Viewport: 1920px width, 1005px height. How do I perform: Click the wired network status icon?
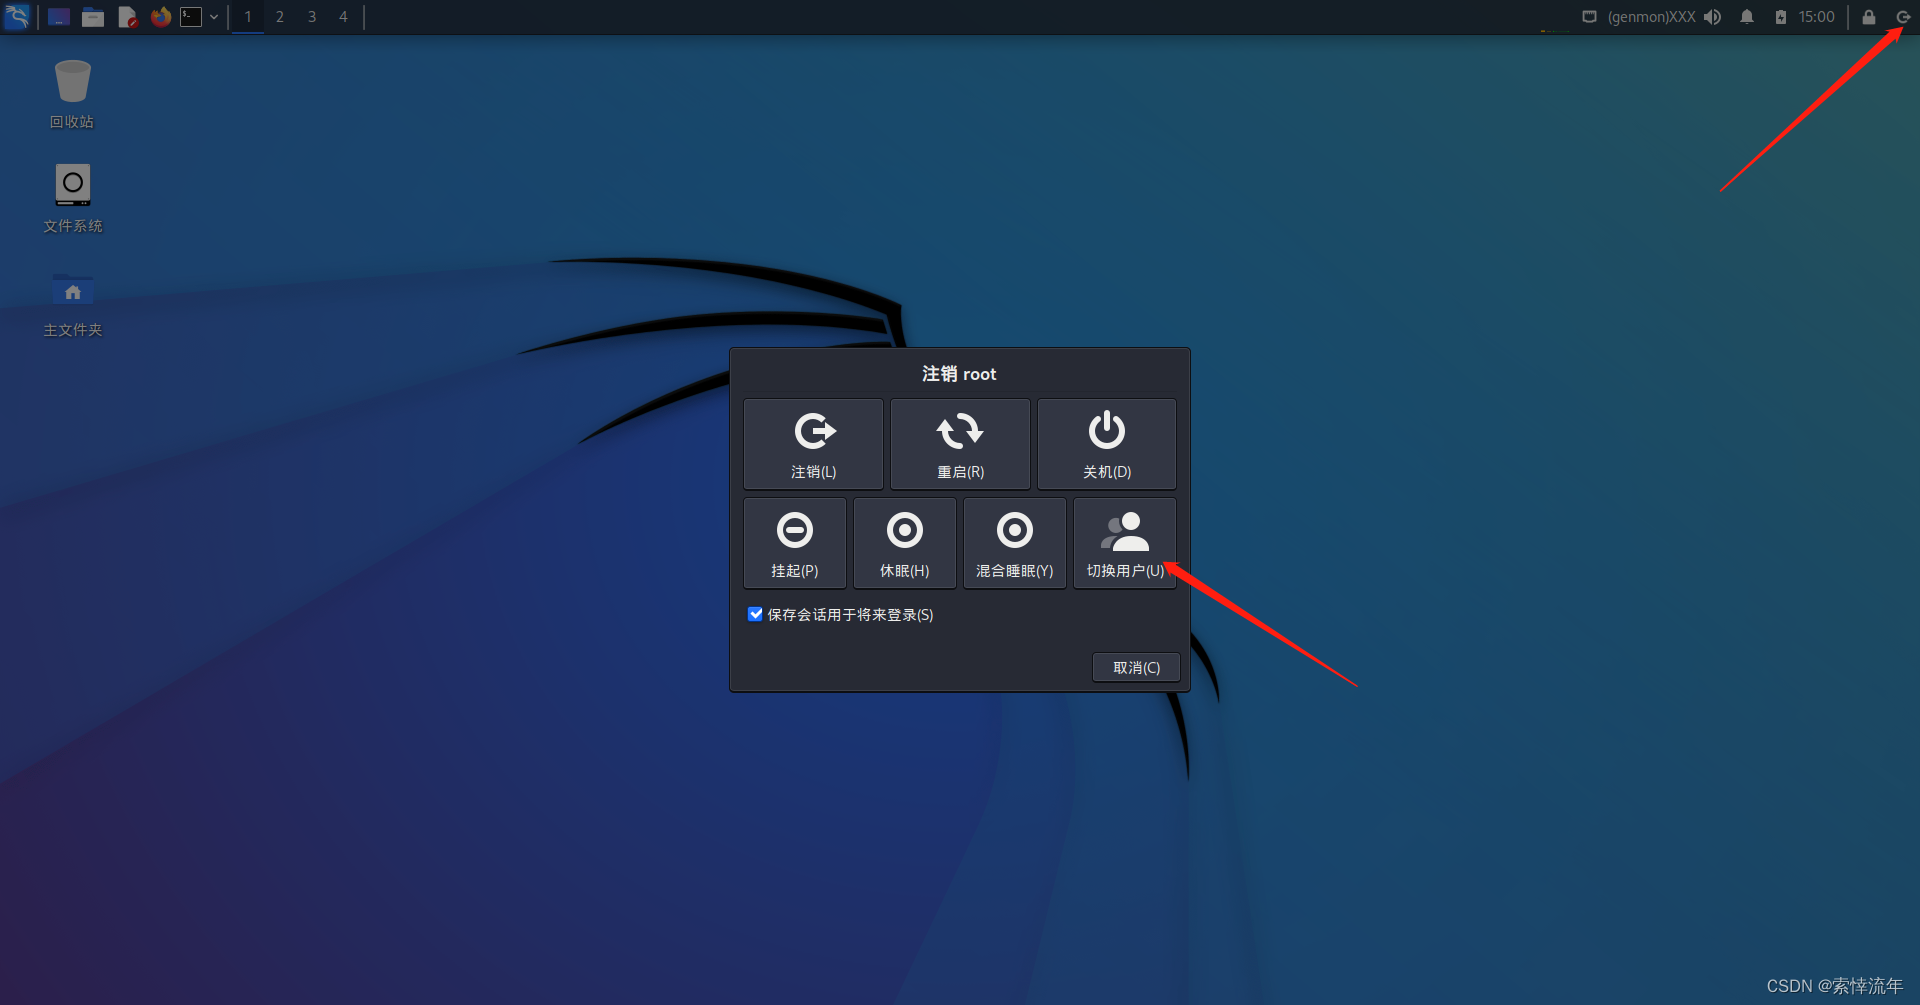[1589, 17]
